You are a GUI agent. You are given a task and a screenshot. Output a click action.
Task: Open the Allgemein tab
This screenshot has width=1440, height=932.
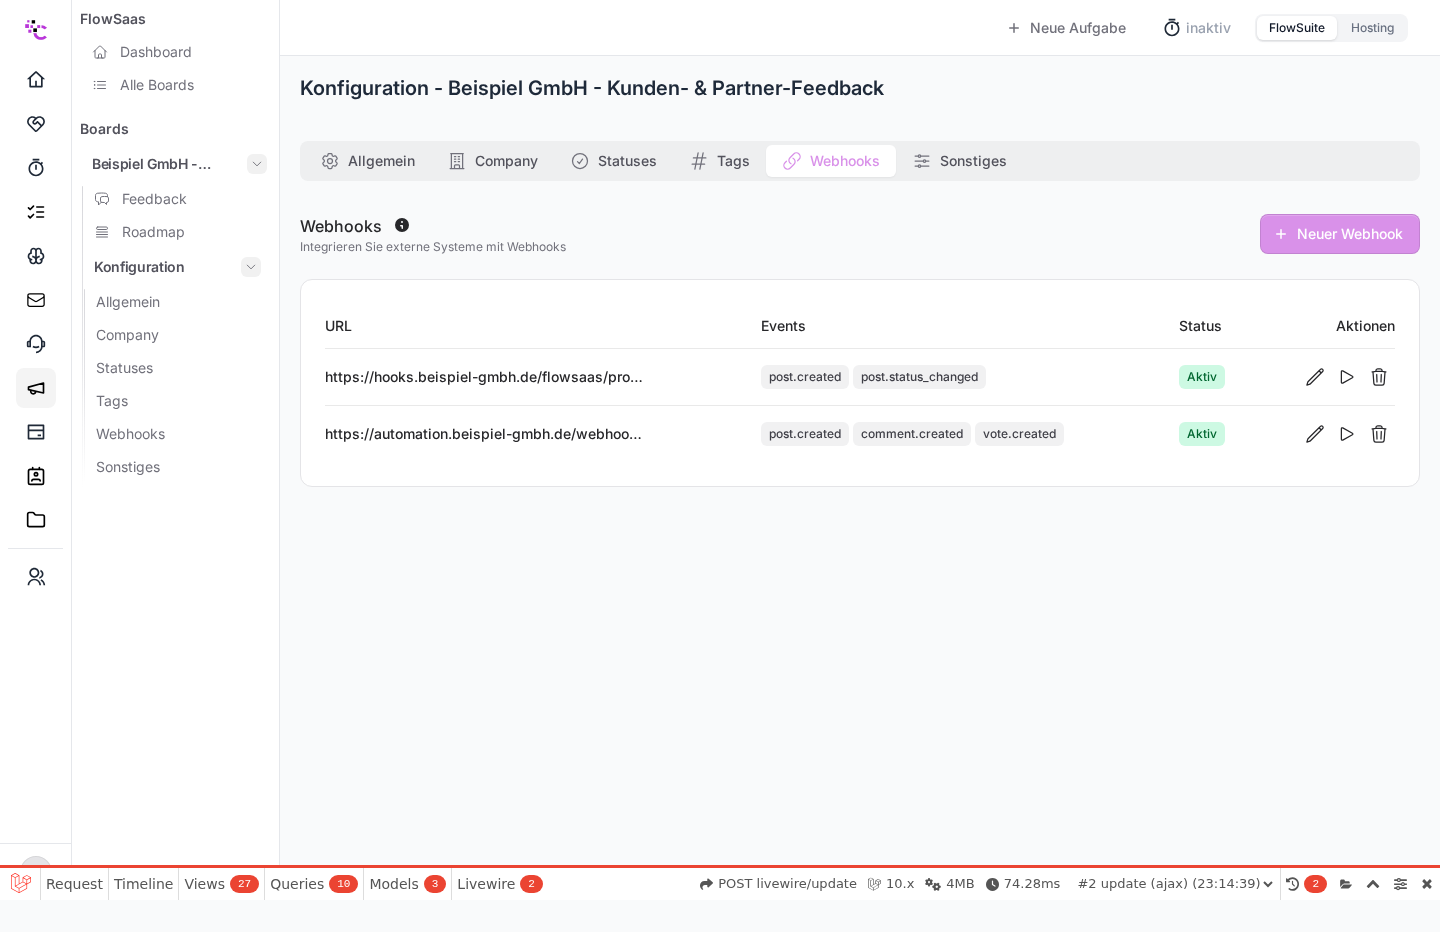[368, 161]
